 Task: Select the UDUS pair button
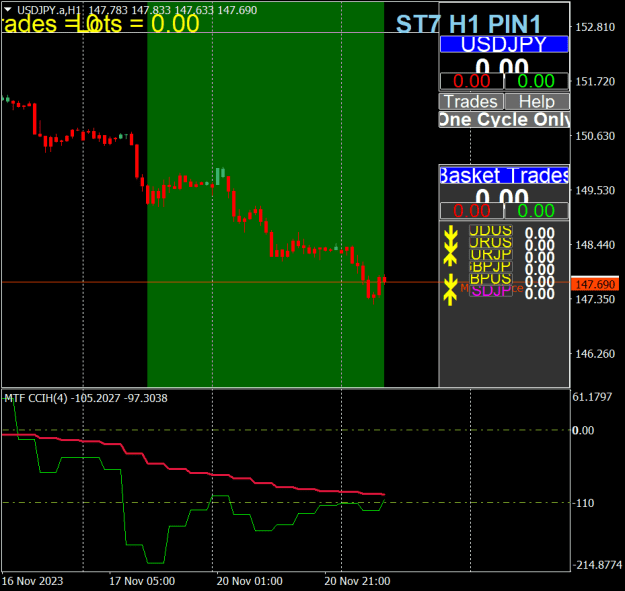[x=491, y=231]
